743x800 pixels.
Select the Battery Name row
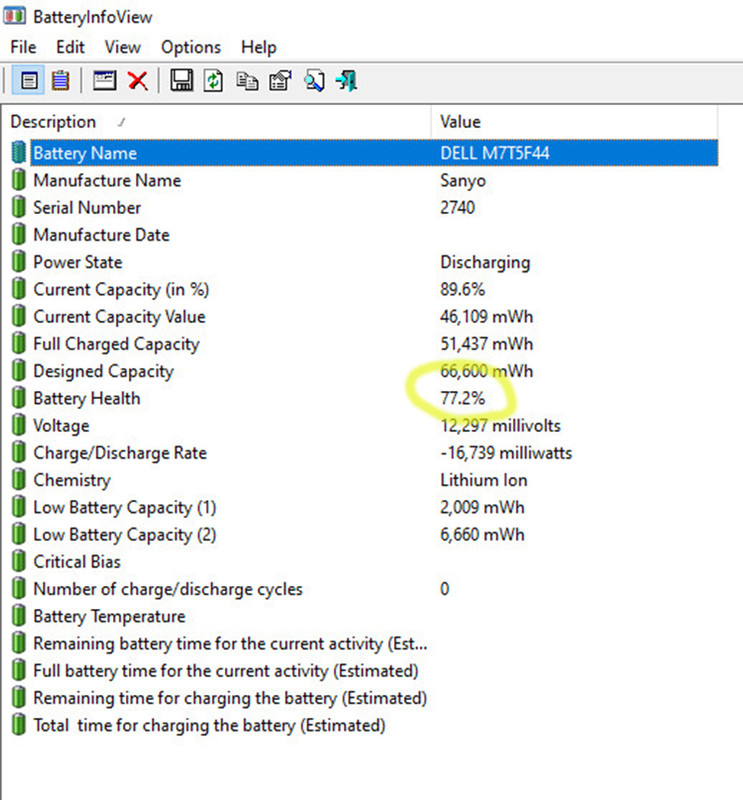point(364,153)
